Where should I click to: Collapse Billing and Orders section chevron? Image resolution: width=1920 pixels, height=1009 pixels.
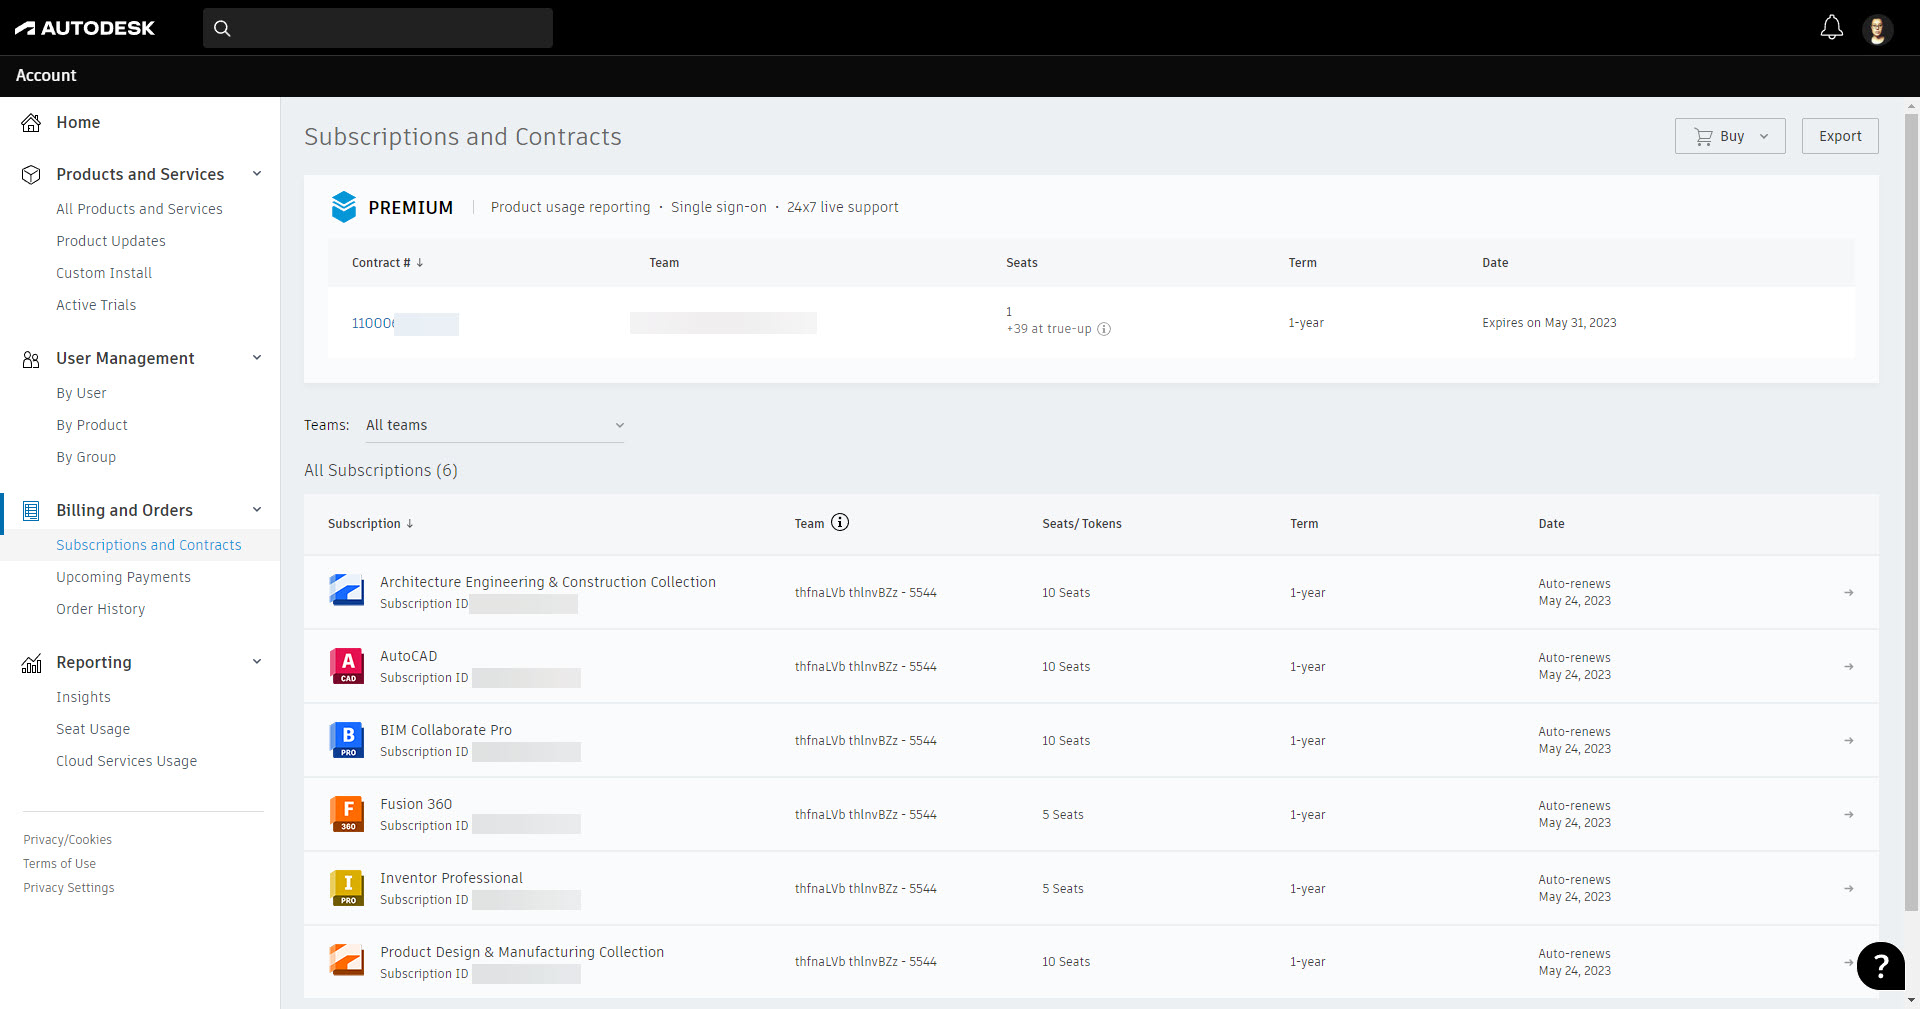pos(257,510)
